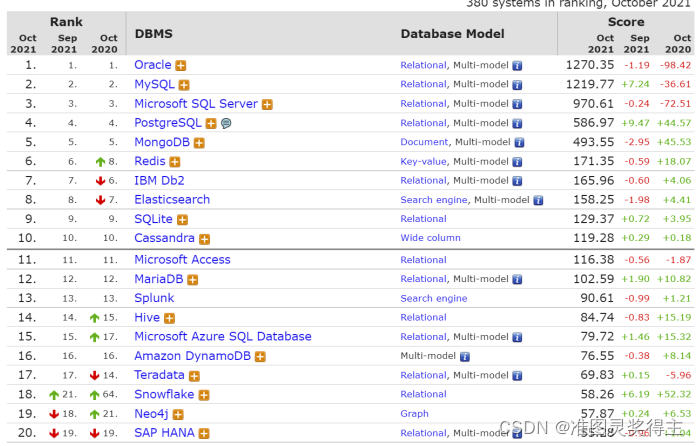The width and height of the screenshot is (699, 446).
Task: Click the Relational link in SQLite row
Action: pos(423,219)
